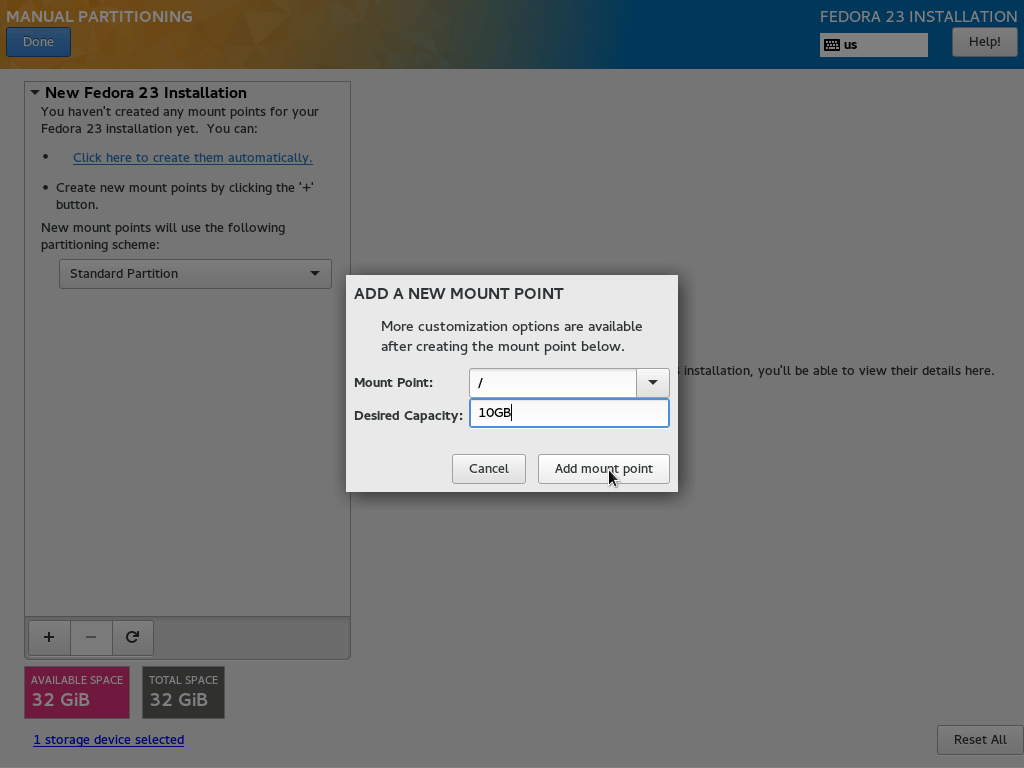Image resolution: width=1024 pixels, height=768 pixels.
Task: Open the Mount Point dropdown arrow
Action: coord(652,383)
